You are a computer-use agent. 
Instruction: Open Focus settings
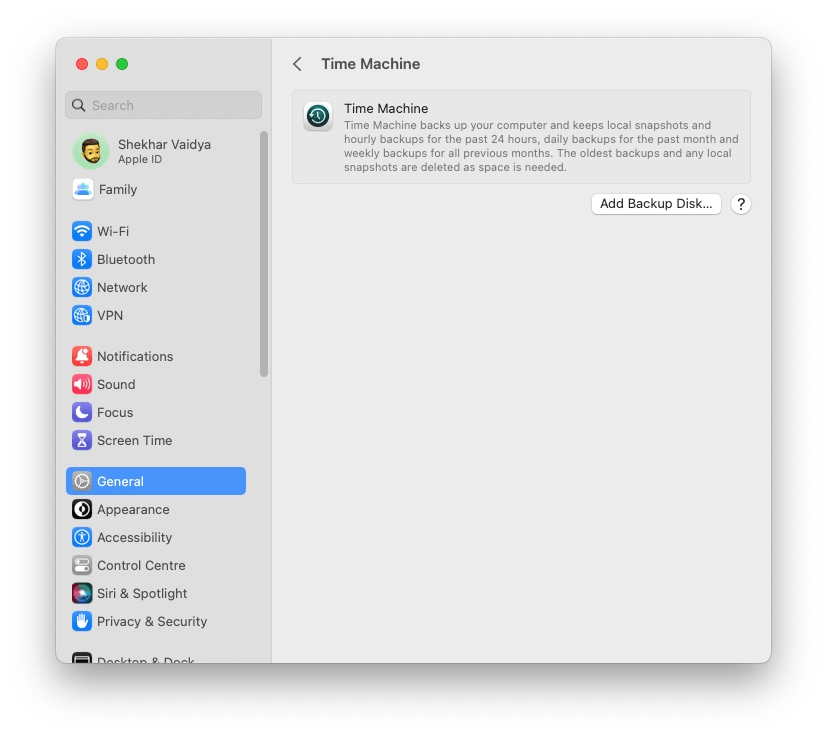click(x=115, y=412)
